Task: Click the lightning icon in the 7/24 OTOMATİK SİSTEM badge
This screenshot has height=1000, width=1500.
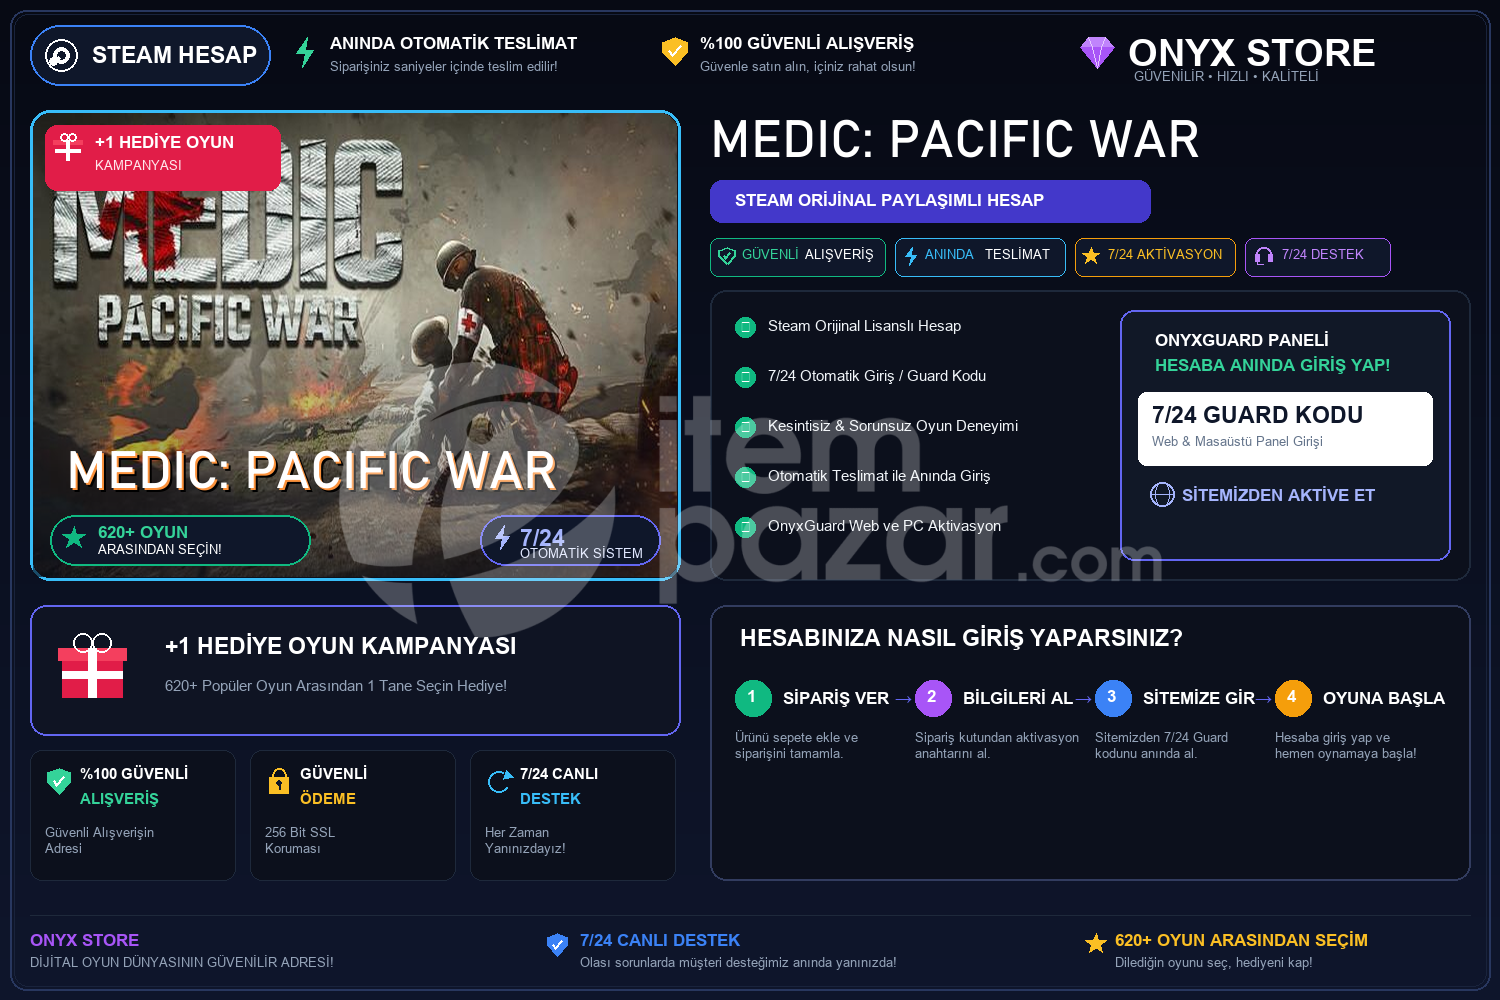Action: [502, 537]
